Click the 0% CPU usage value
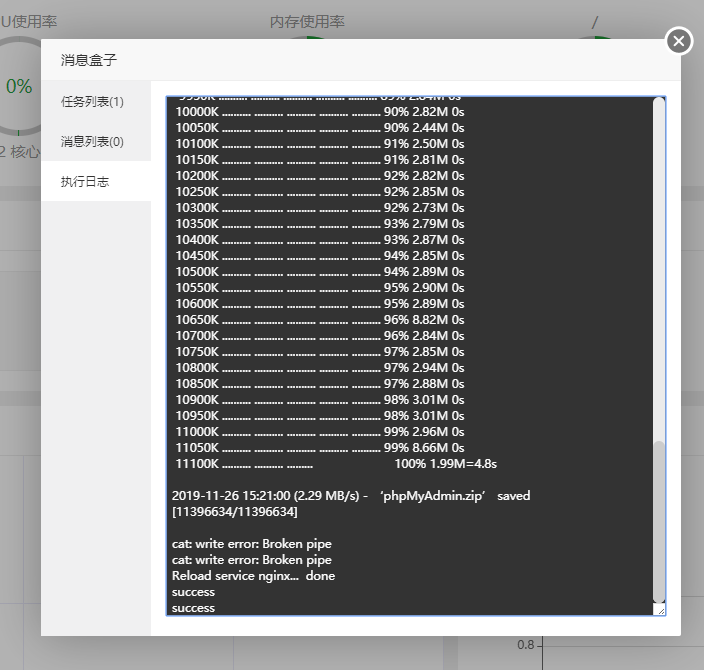 tap(19, 86)
